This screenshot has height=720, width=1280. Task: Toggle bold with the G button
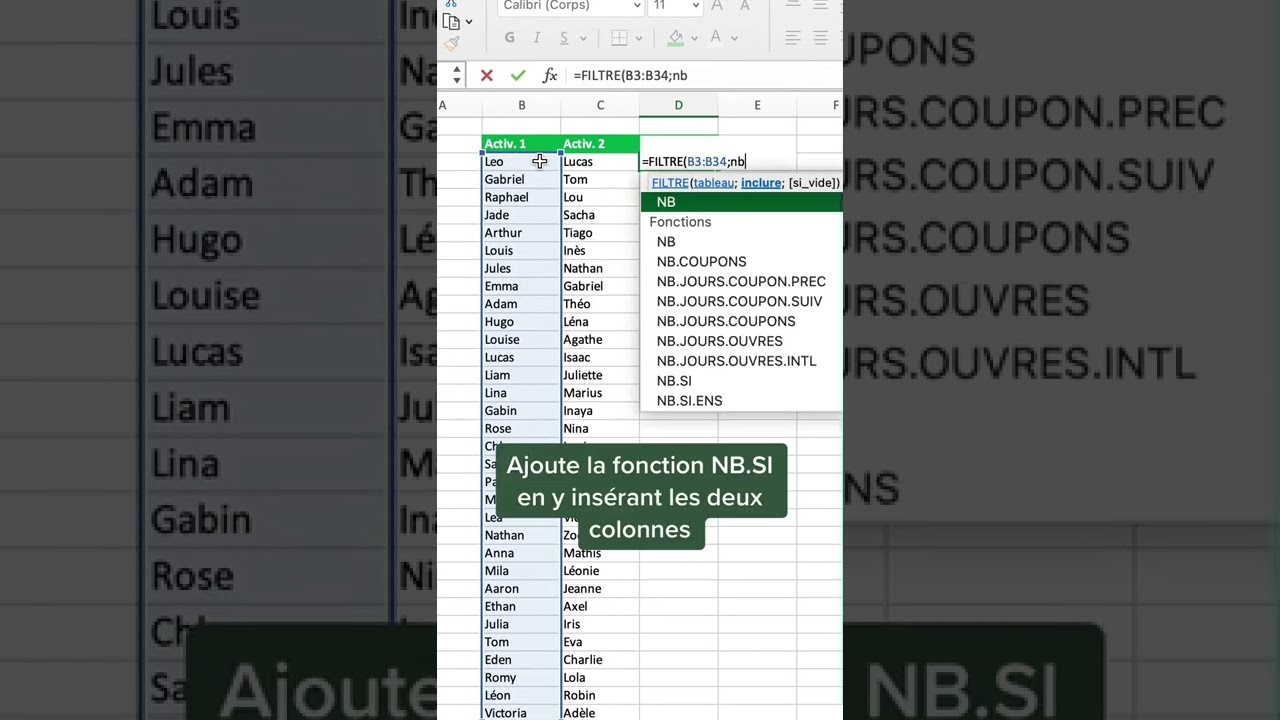510,38
